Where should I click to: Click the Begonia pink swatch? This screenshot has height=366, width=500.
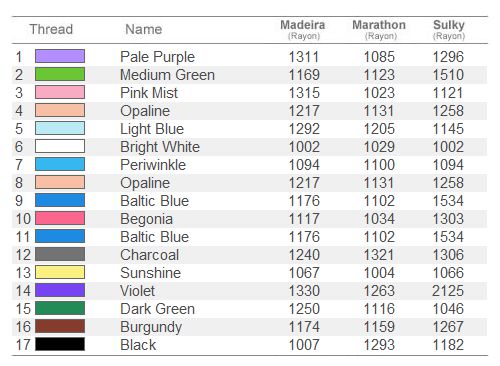point(60,218)
